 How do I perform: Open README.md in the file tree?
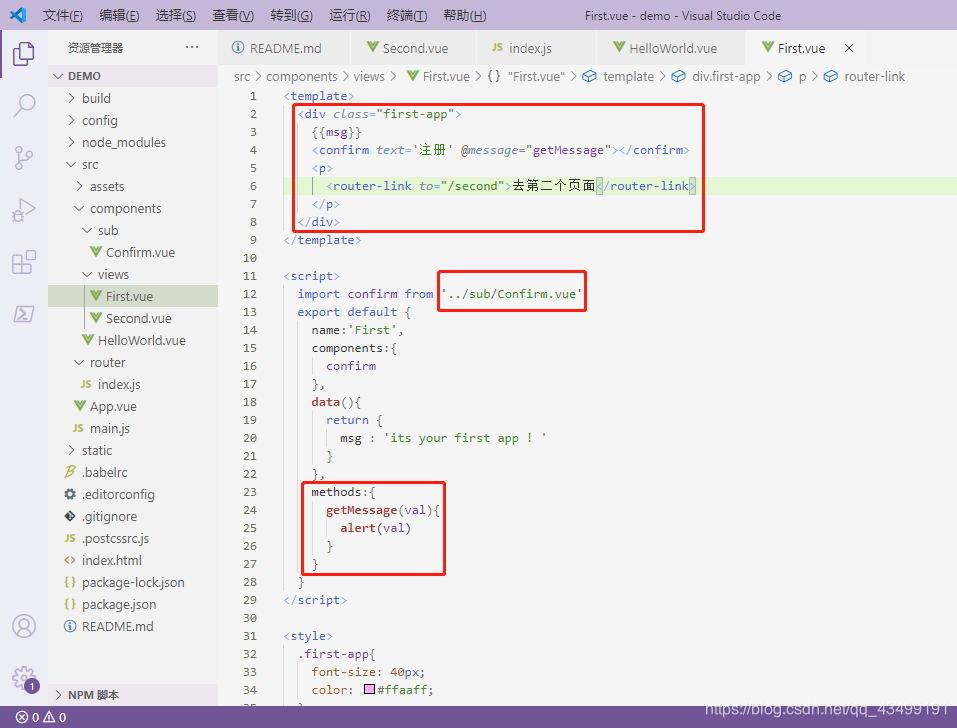[x=133, y=625]
